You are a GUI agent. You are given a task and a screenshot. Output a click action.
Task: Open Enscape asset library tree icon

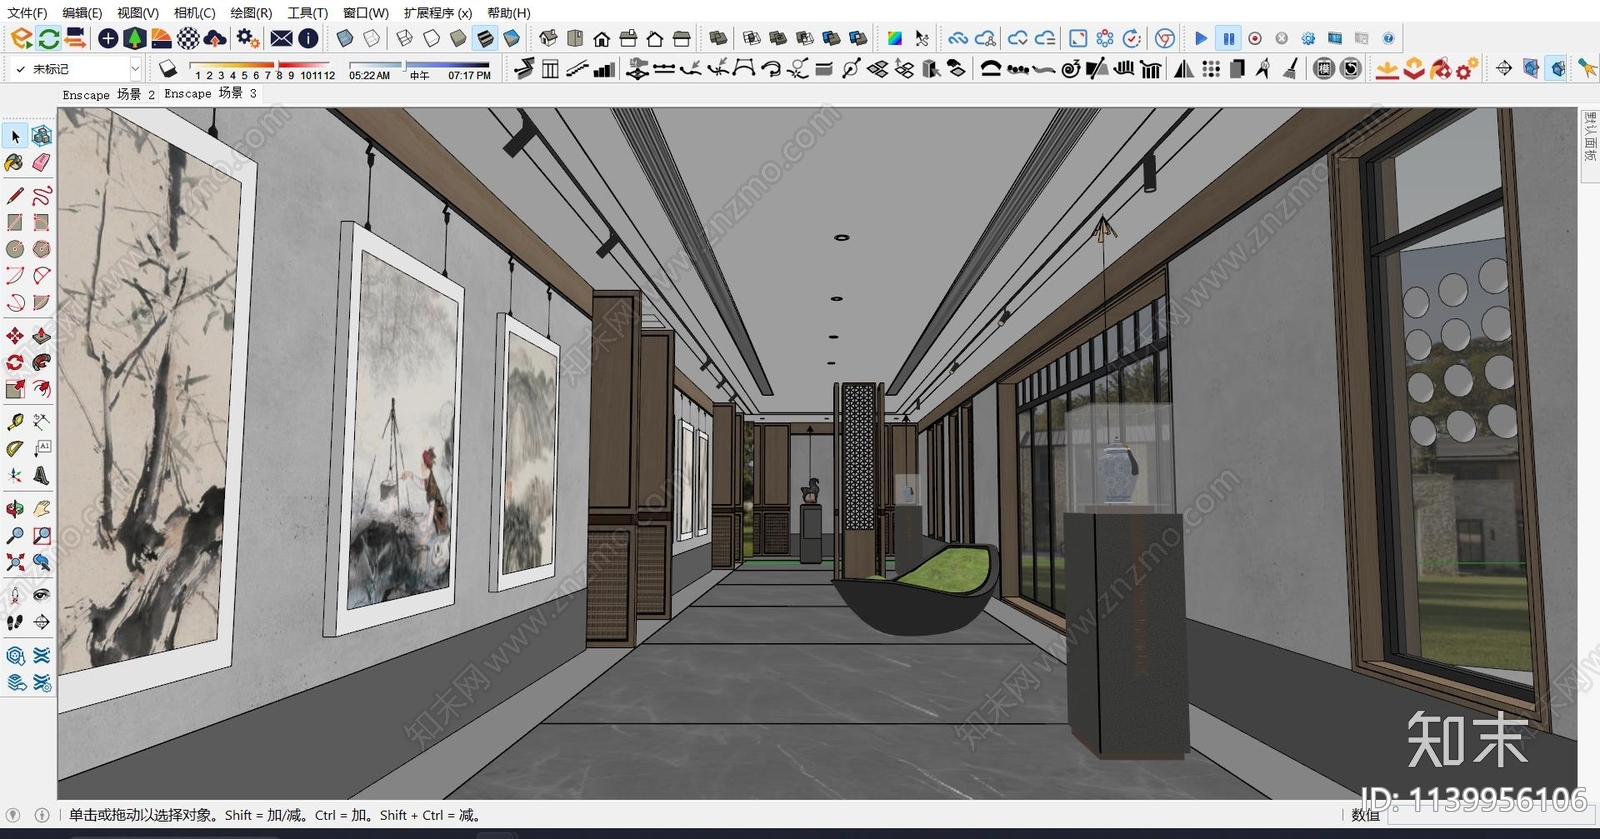click(x=134, y=38)
